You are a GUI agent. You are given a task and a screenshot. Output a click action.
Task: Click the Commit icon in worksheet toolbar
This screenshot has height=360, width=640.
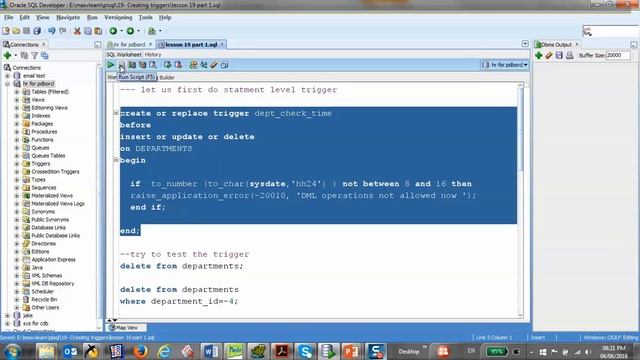[x=167, y=65]
